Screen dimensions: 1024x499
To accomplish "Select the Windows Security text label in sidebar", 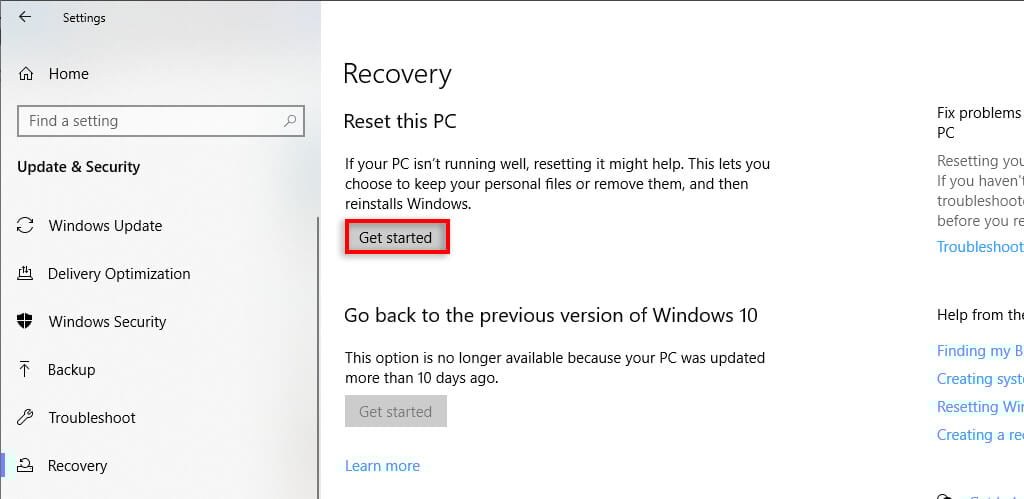I will coord(107,322).
